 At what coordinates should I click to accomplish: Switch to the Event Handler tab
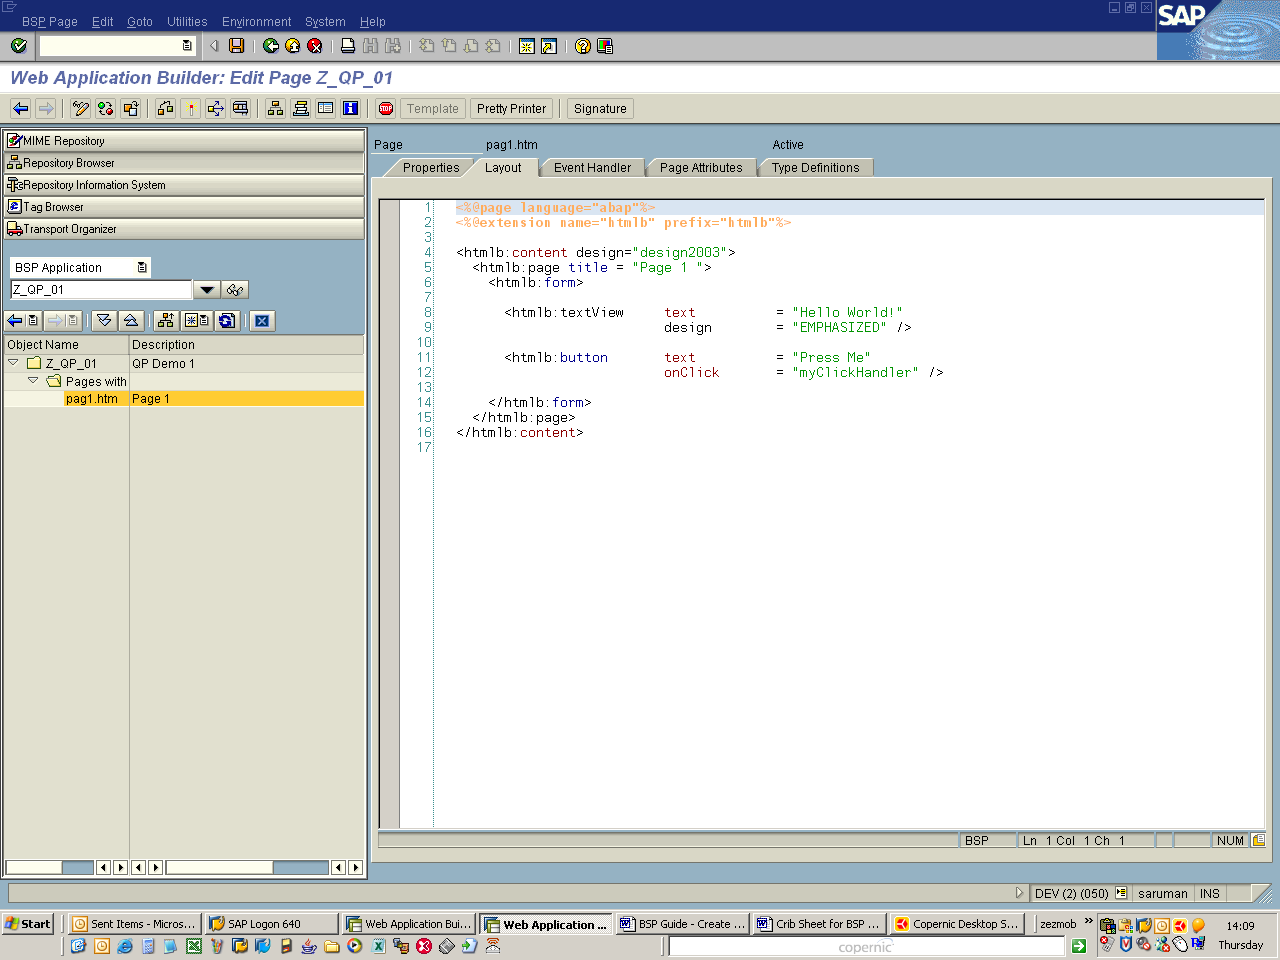(x=592, y=168)
